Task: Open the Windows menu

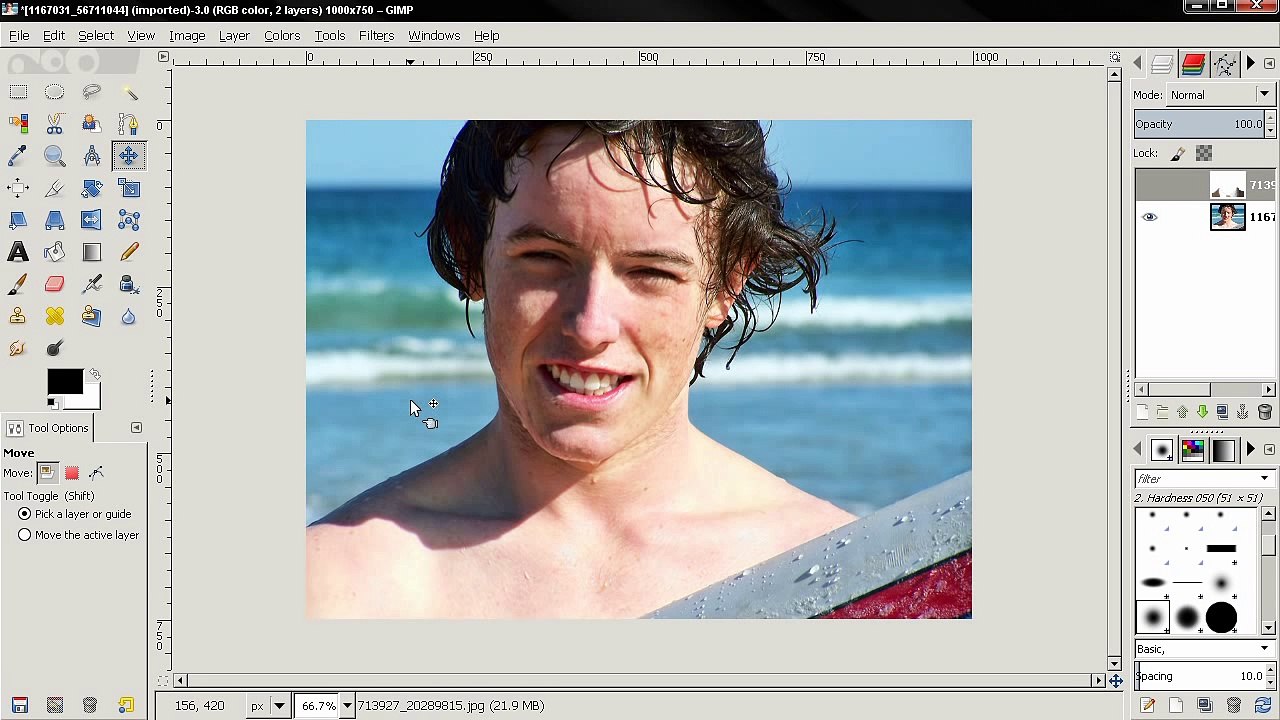Action: 434,36
